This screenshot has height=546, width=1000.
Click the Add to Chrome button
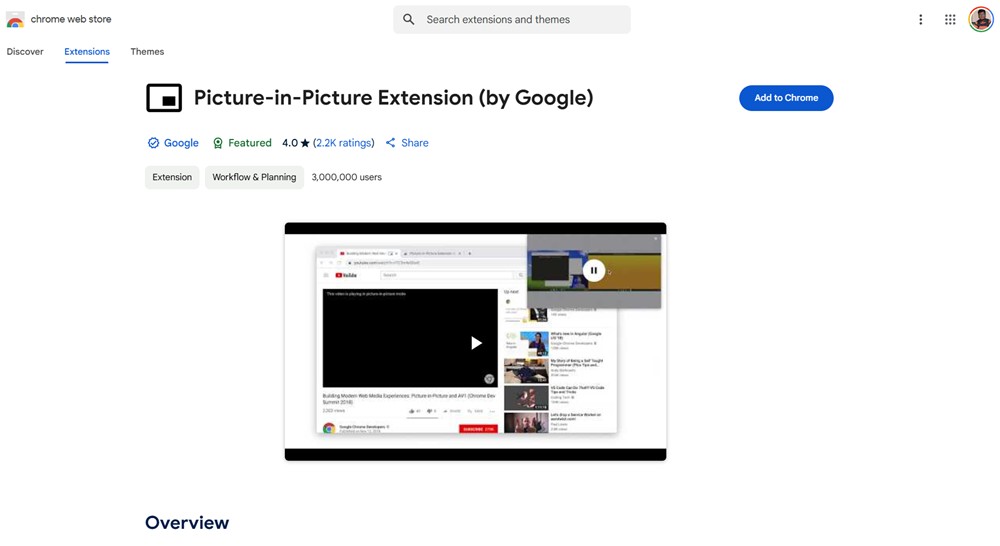(x=786, y=98)
